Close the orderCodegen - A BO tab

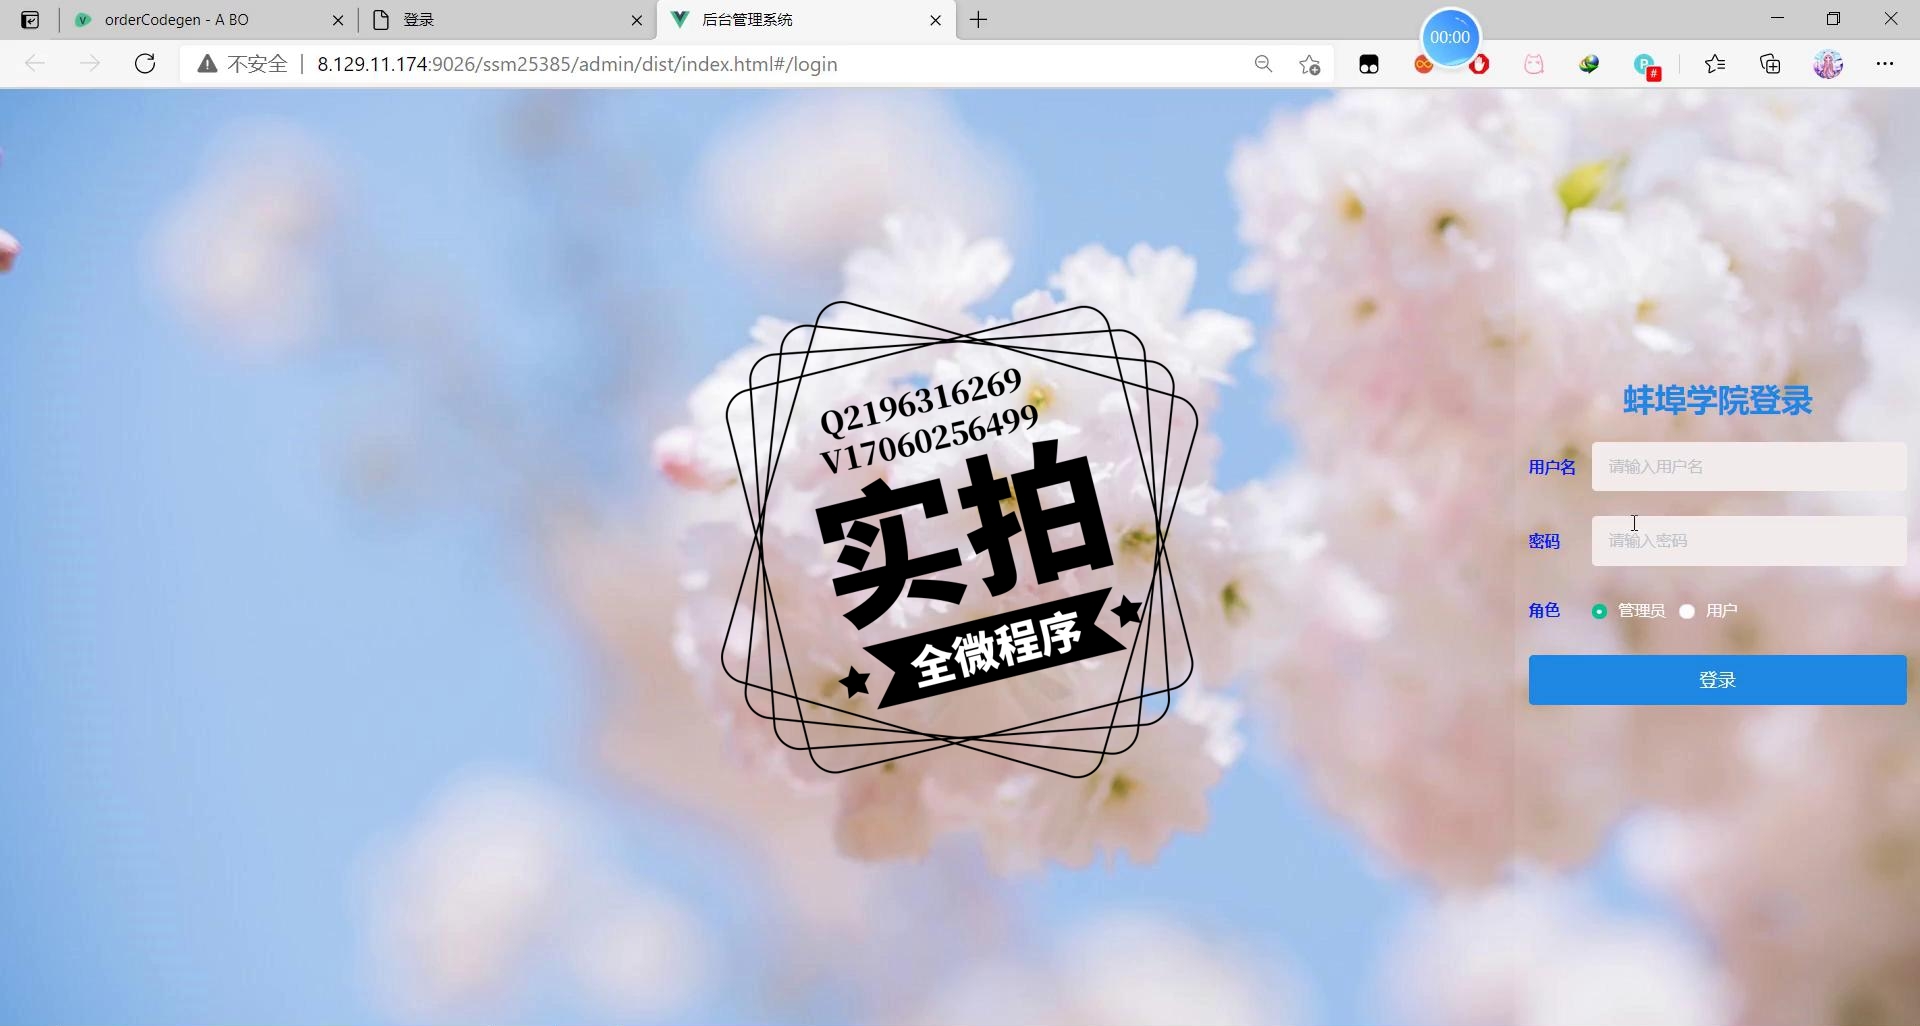tap(338, 20)
